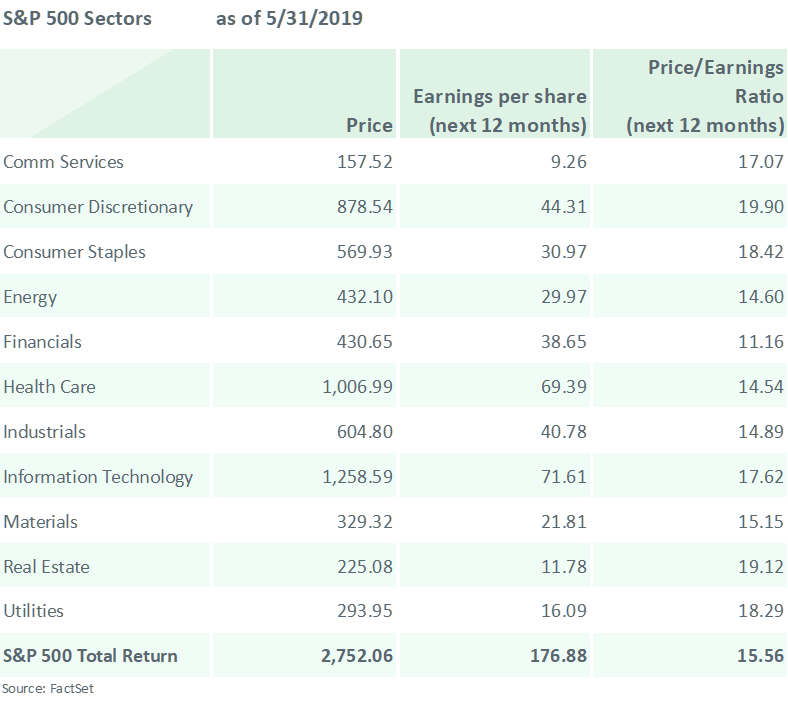Select the 'Price/Earnings Ratio' column header
This screenshot has height=701, width=788.
tap(690, 93)
